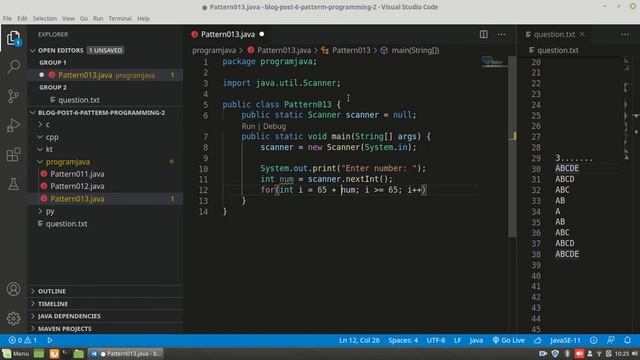The width and height of the screenshot is (640, 360).
Task: Open the Explorer view in activity bar
Action: coord(13,39)
